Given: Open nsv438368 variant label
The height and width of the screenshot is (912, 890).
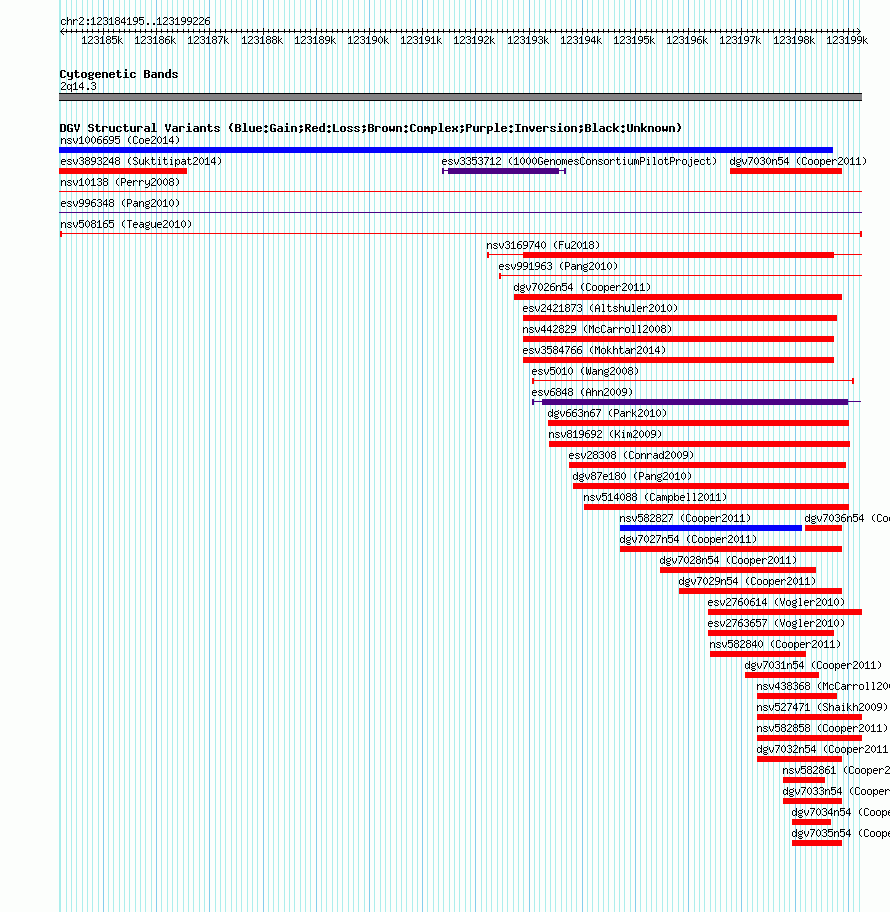Looking at the screenshot, I should coord(823,685).
